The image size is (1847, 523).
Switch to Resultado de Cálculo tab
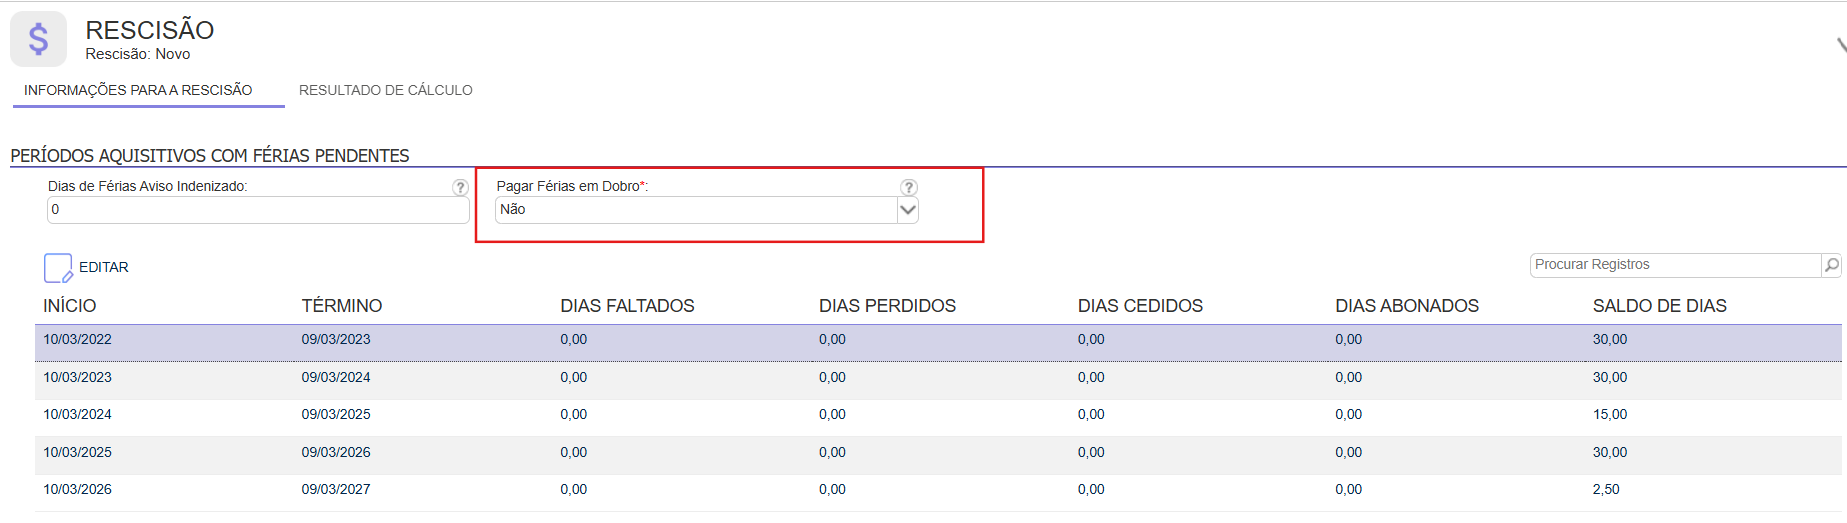pyautogui.click(x=385, y=90)
